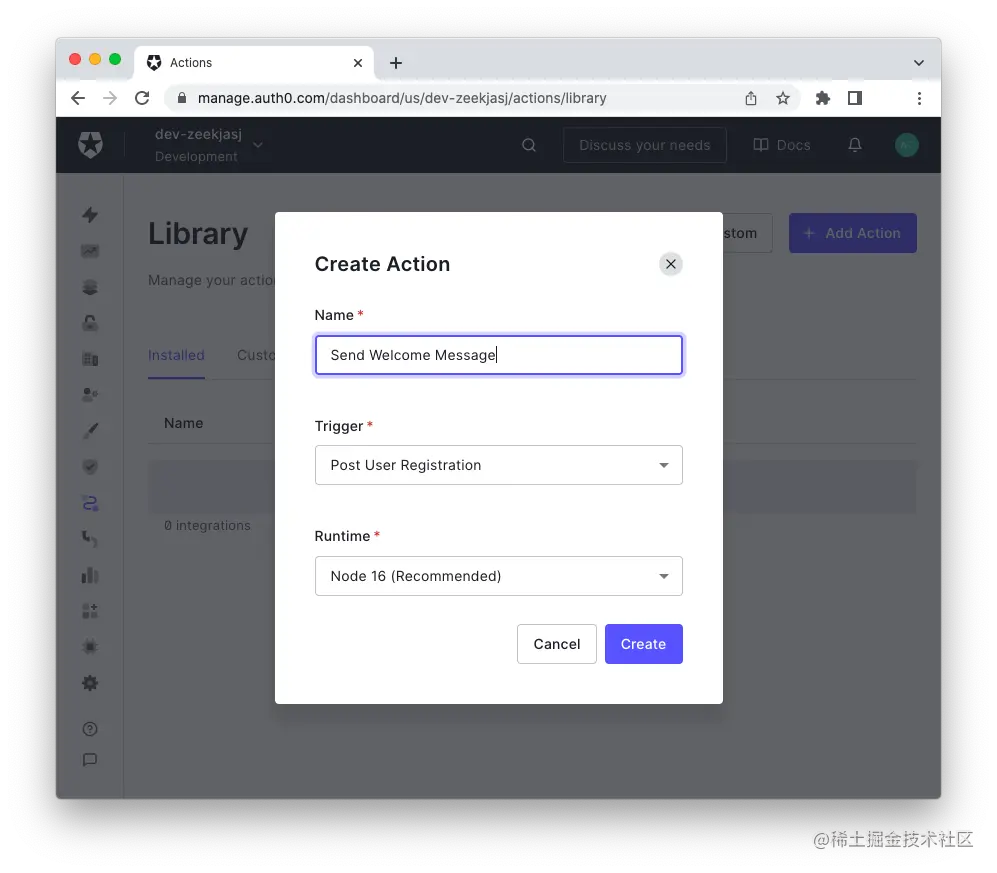
Task: Open the Getting Started lightning icon
Action: tap(90, 215)
